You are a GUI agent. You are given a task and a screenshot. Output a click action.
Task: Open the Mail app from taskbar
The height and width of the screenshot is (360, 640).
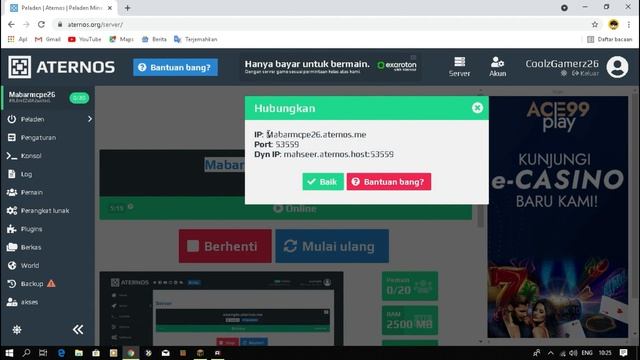[165, 353]
